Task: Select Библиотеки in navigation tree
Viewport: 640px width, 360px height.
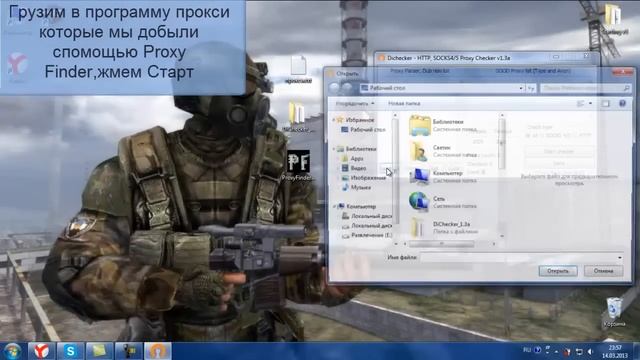Action: (361, 149)
